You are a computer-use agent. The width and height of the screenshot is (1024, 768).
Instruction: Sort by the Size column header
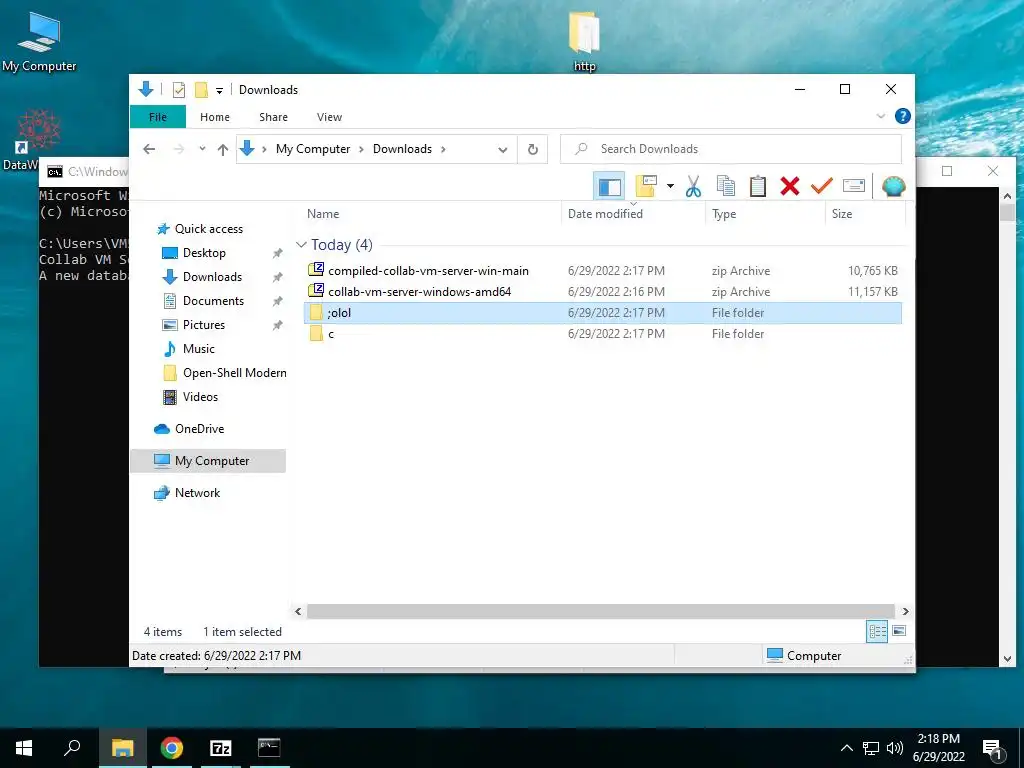click(x=842, y=214)
